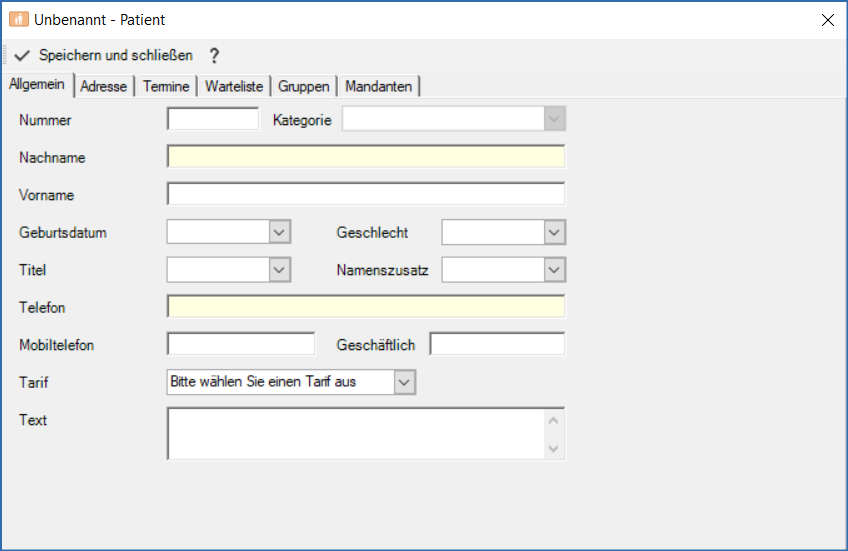The image size is (848, 551).
Task: Expand the Titel dropdown
Action: pyautogui.click(x=280, y=270)
